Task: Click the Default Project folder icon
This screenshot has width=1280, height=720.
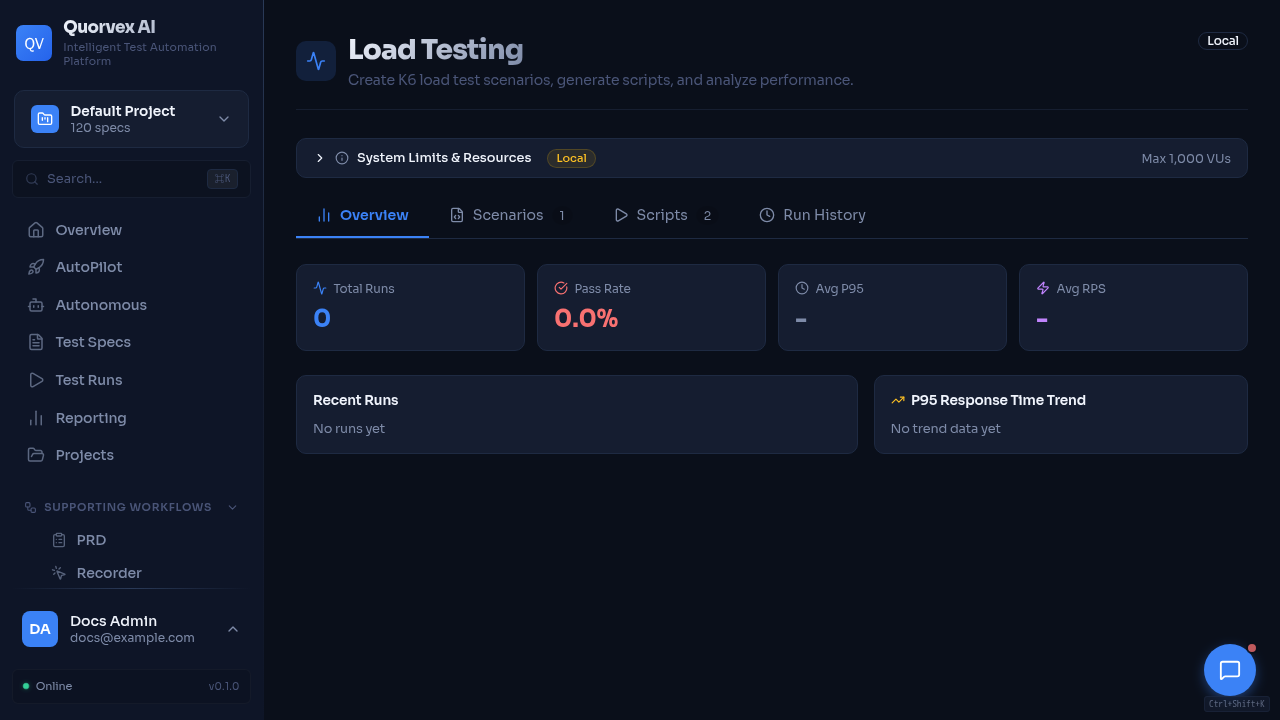Action: 45,119
